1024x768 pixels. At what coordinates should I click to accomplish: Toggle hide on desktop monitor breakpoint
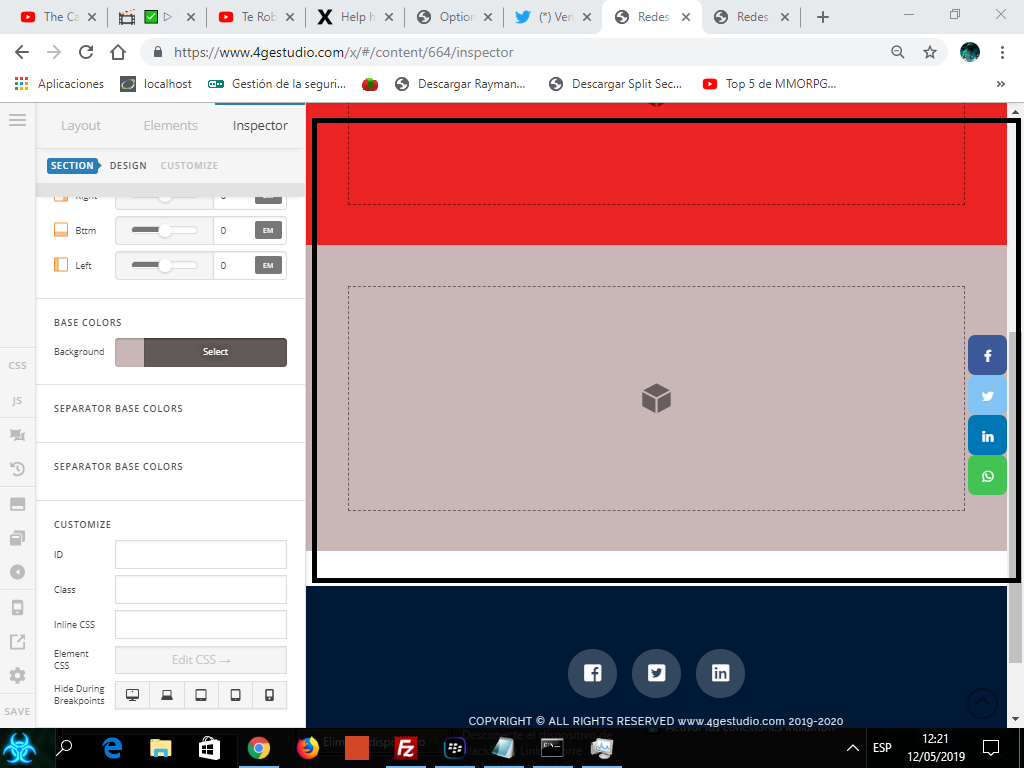point(133,695)
